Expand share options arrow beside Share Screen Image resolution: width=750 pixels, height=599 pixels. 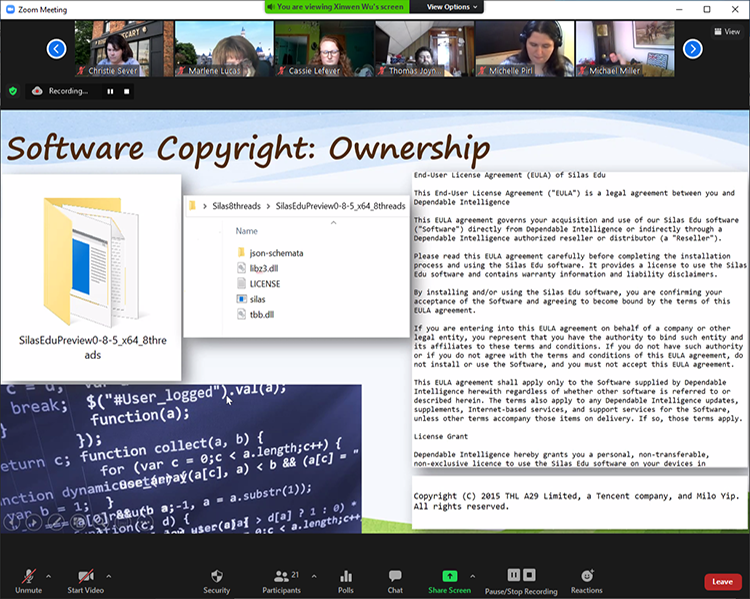tap(473, 576)
